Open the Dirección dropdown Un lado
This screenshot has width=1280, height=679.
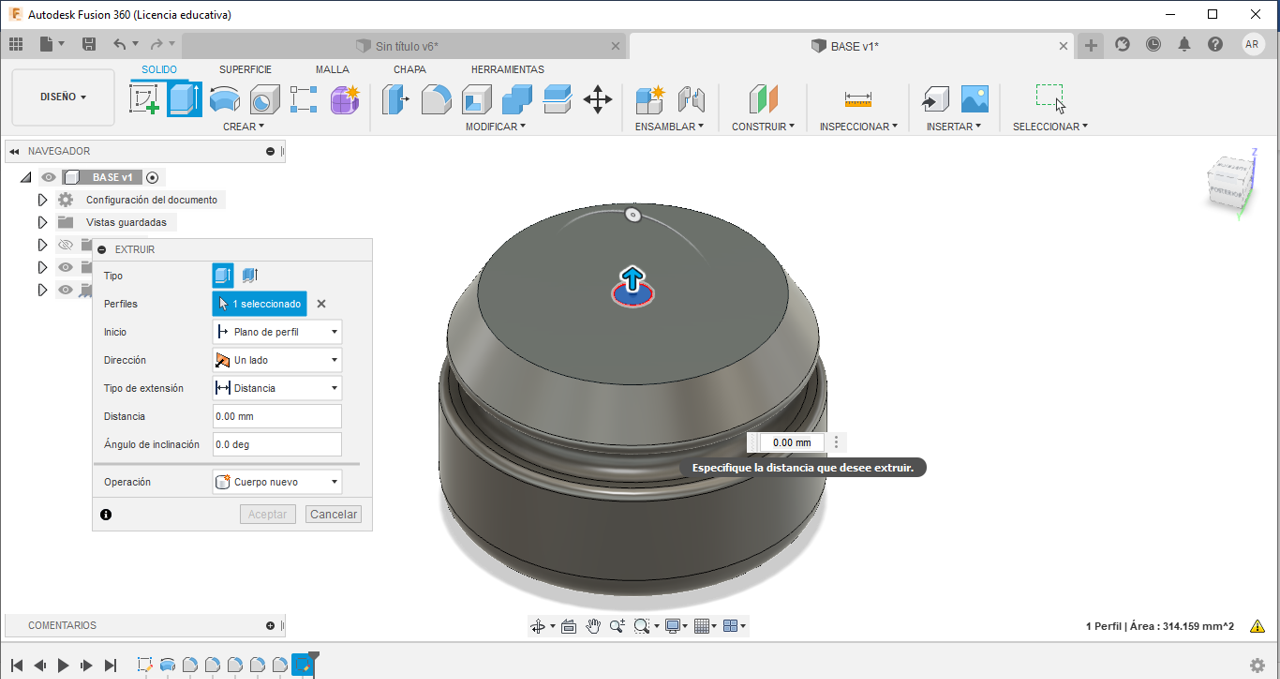tap(277, 360)
